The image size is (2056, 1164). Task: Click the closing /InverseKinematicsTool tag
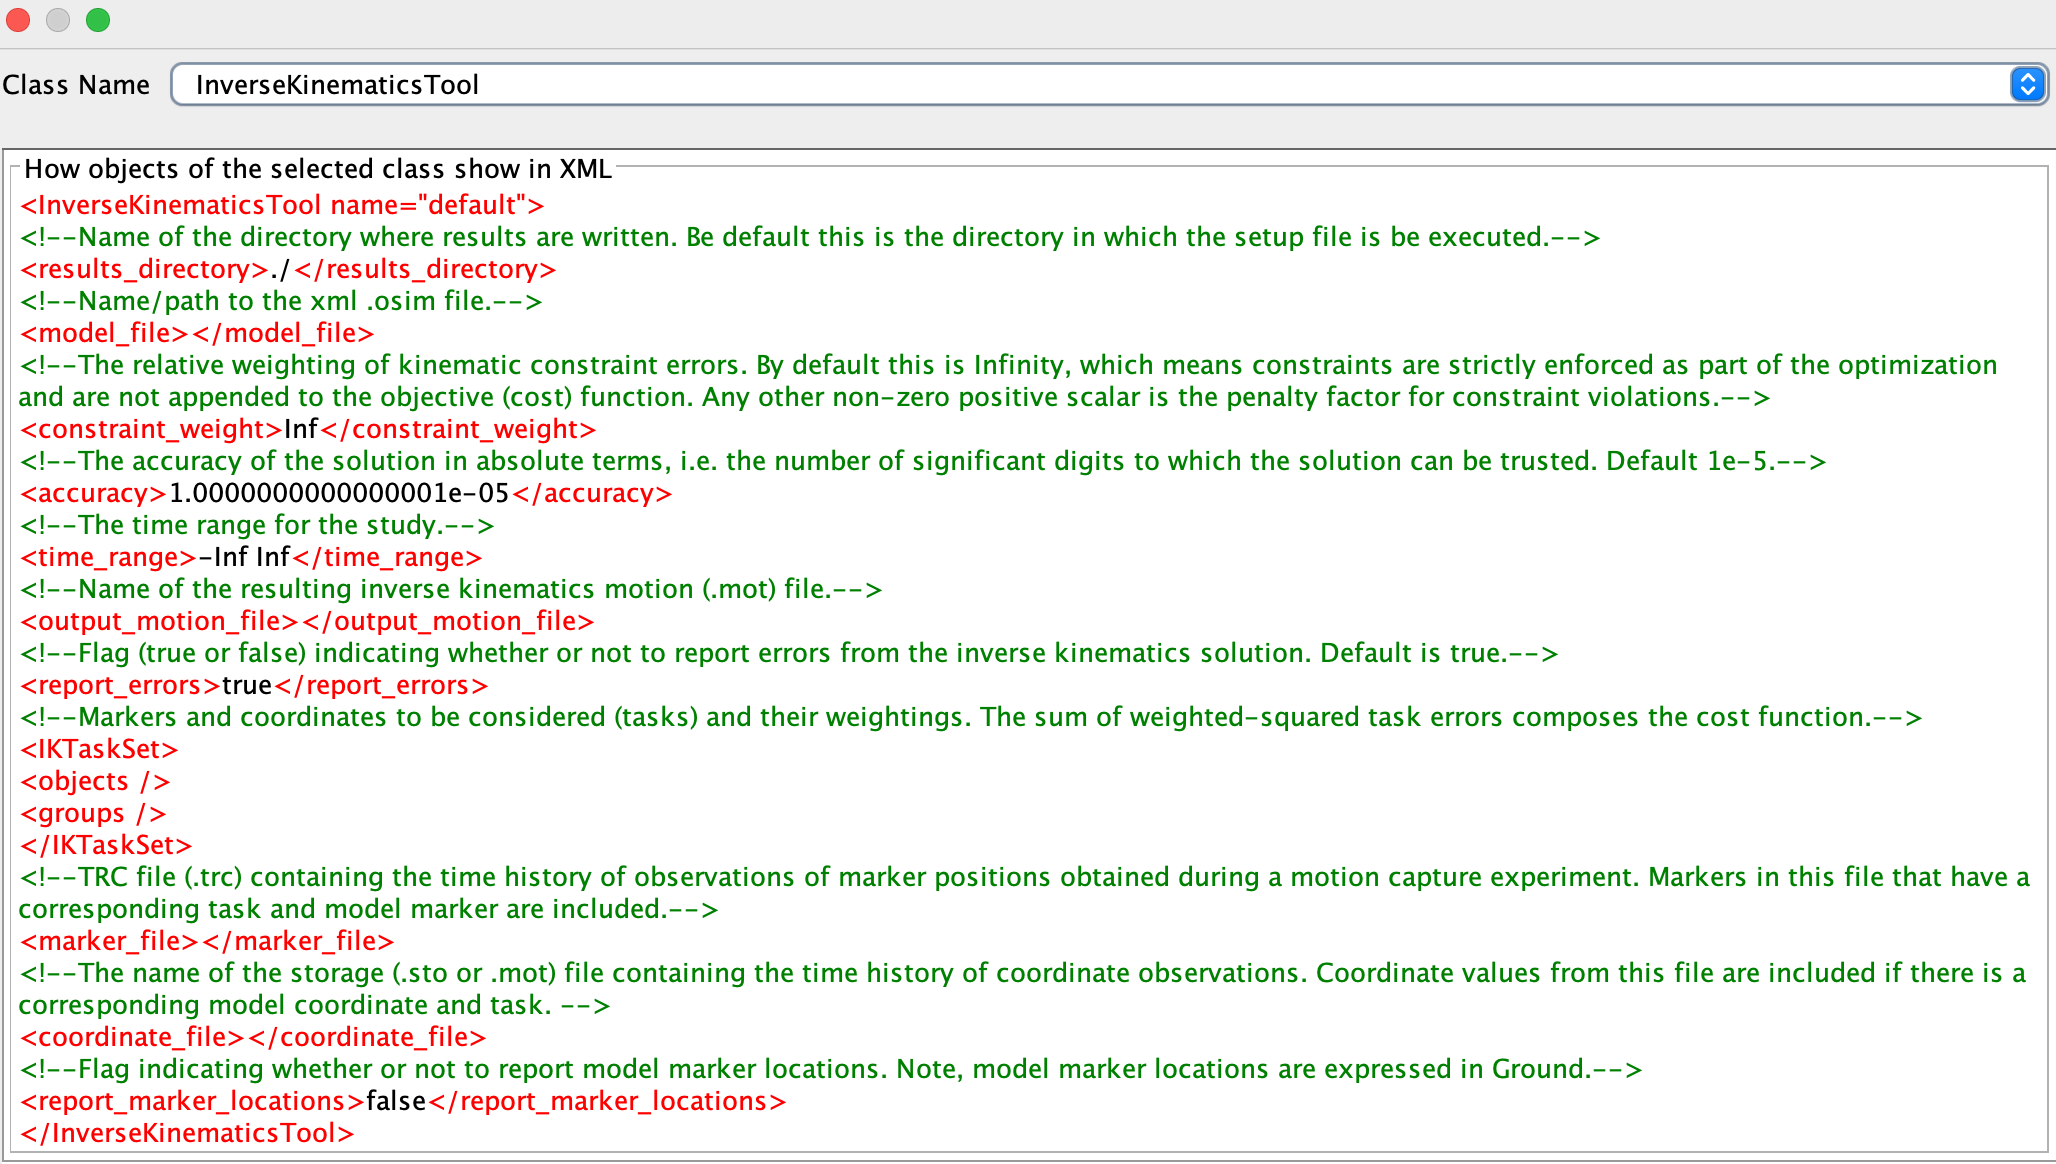187,1133
